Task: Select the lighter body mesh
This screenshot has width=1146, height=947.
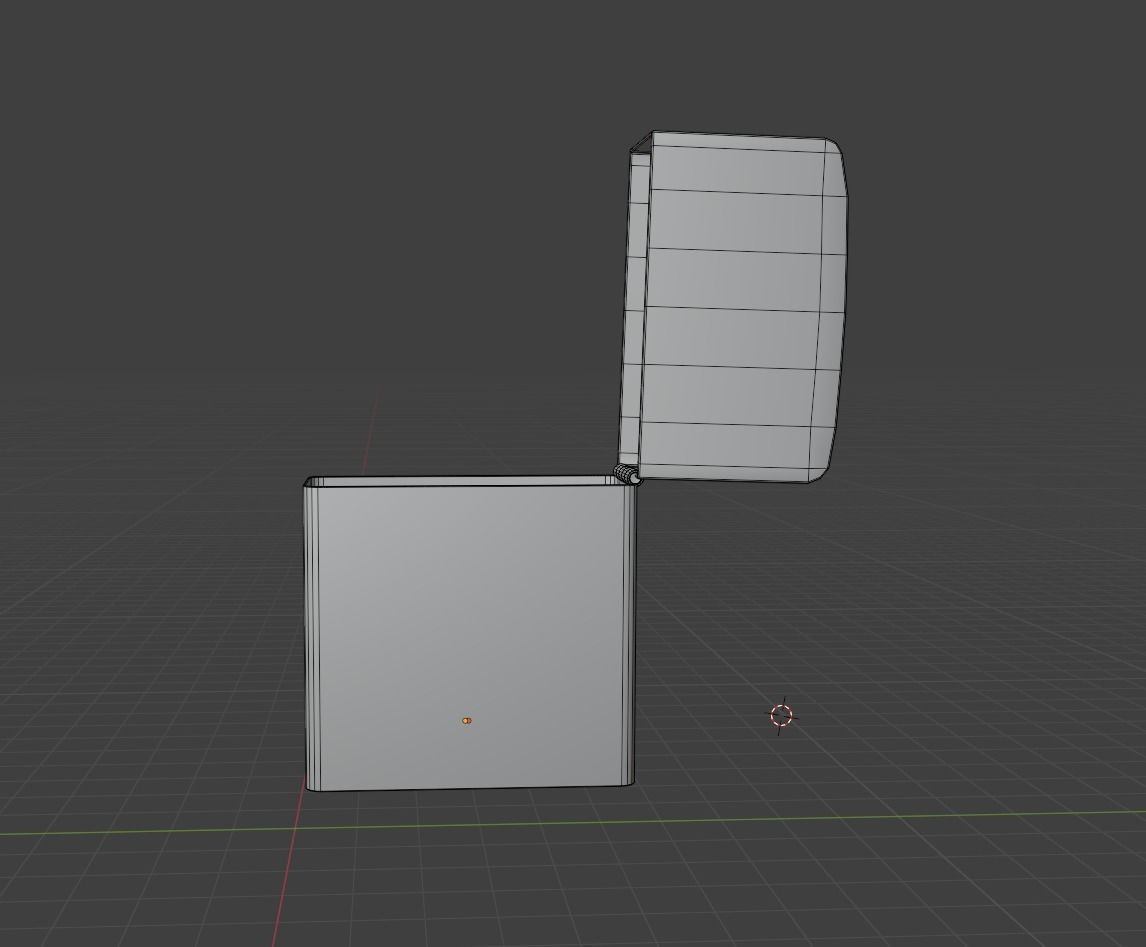Action: [470, 633]
